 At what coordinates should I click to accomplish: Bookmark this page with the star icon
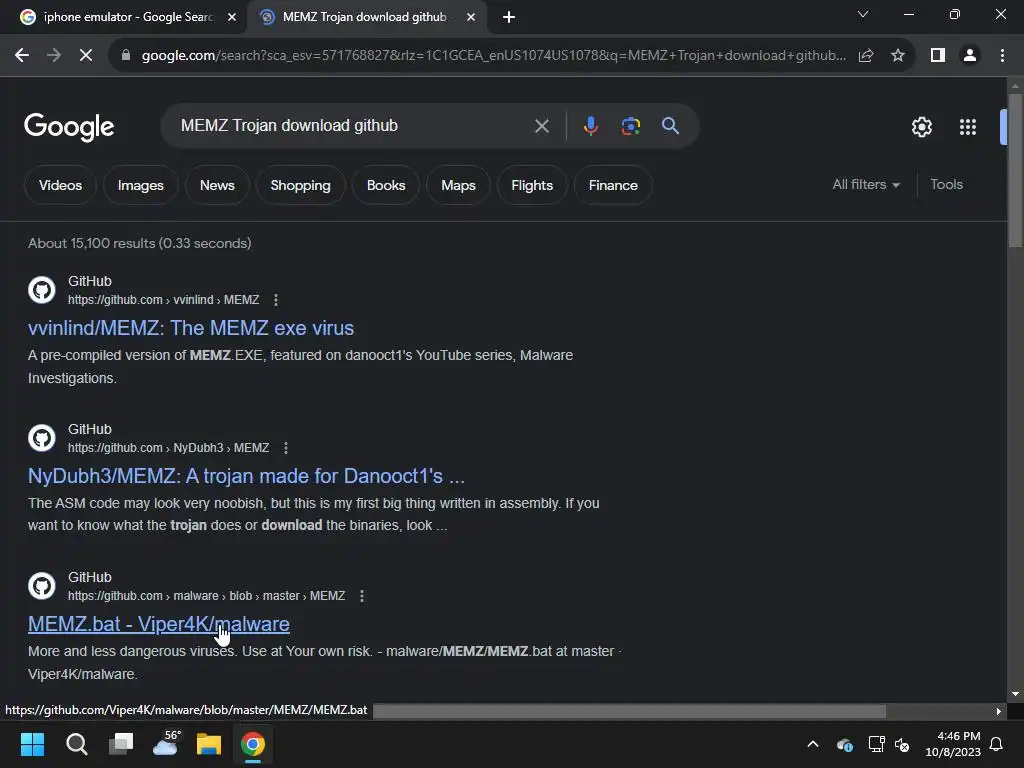click(x=898, y=56)
